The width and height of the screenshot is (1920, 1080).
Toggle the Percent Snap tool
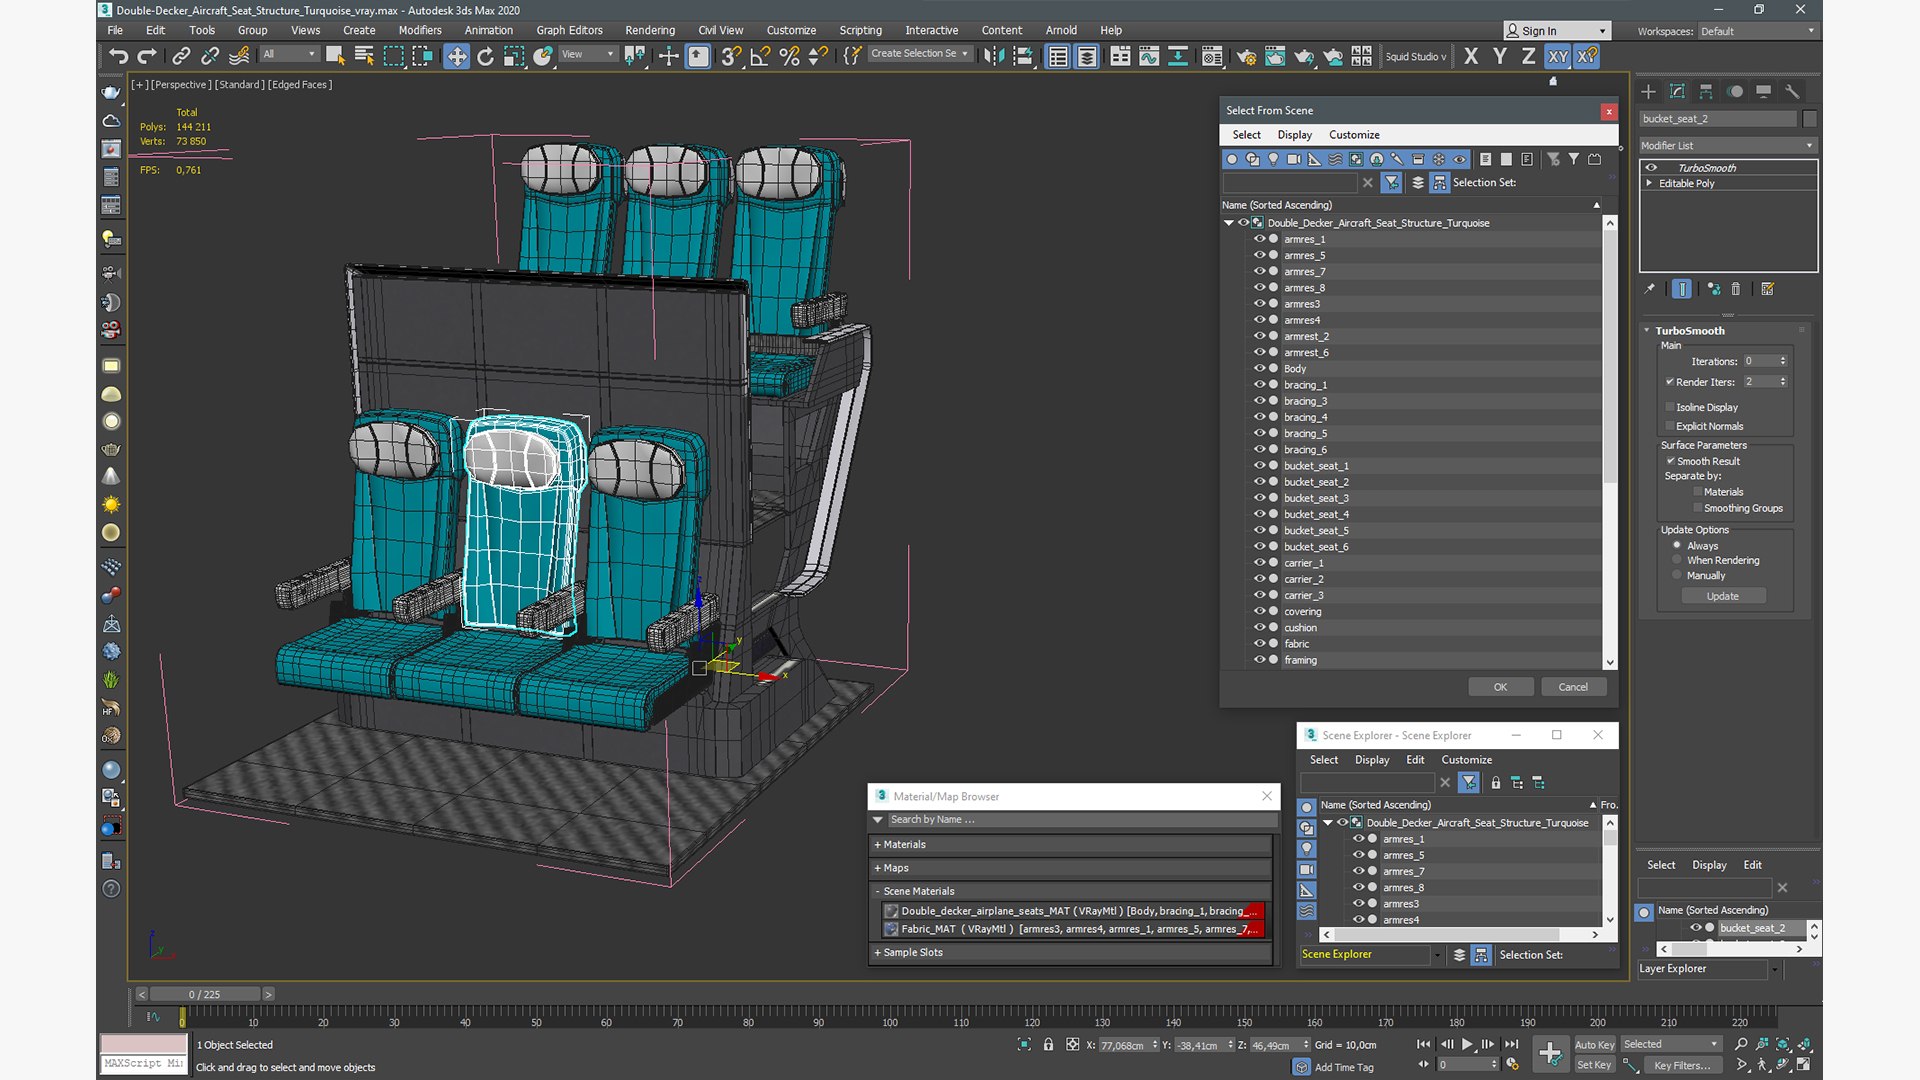click(x=789, y=56)
